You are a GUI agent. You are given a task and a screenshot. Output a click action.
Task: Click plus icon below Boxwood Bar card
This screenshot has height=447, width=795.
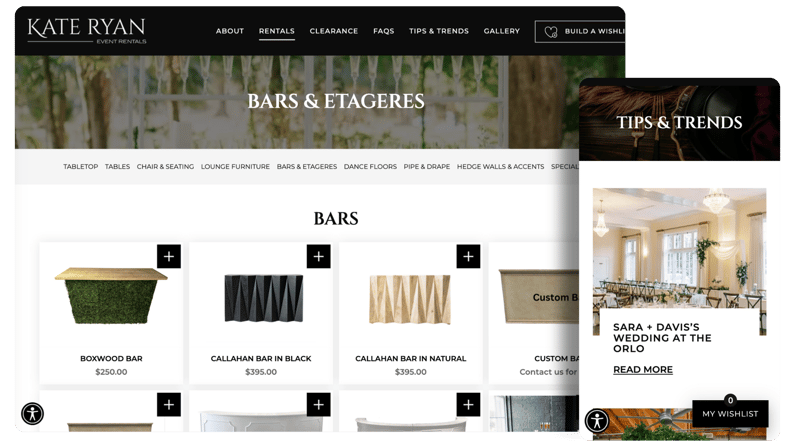point(169,404)
